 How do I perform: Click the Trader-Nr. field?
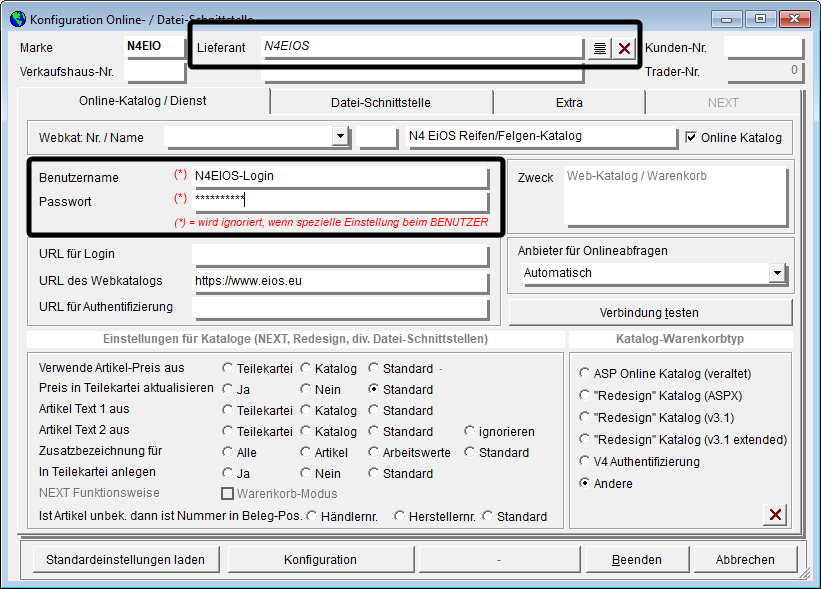click(764, 71)
